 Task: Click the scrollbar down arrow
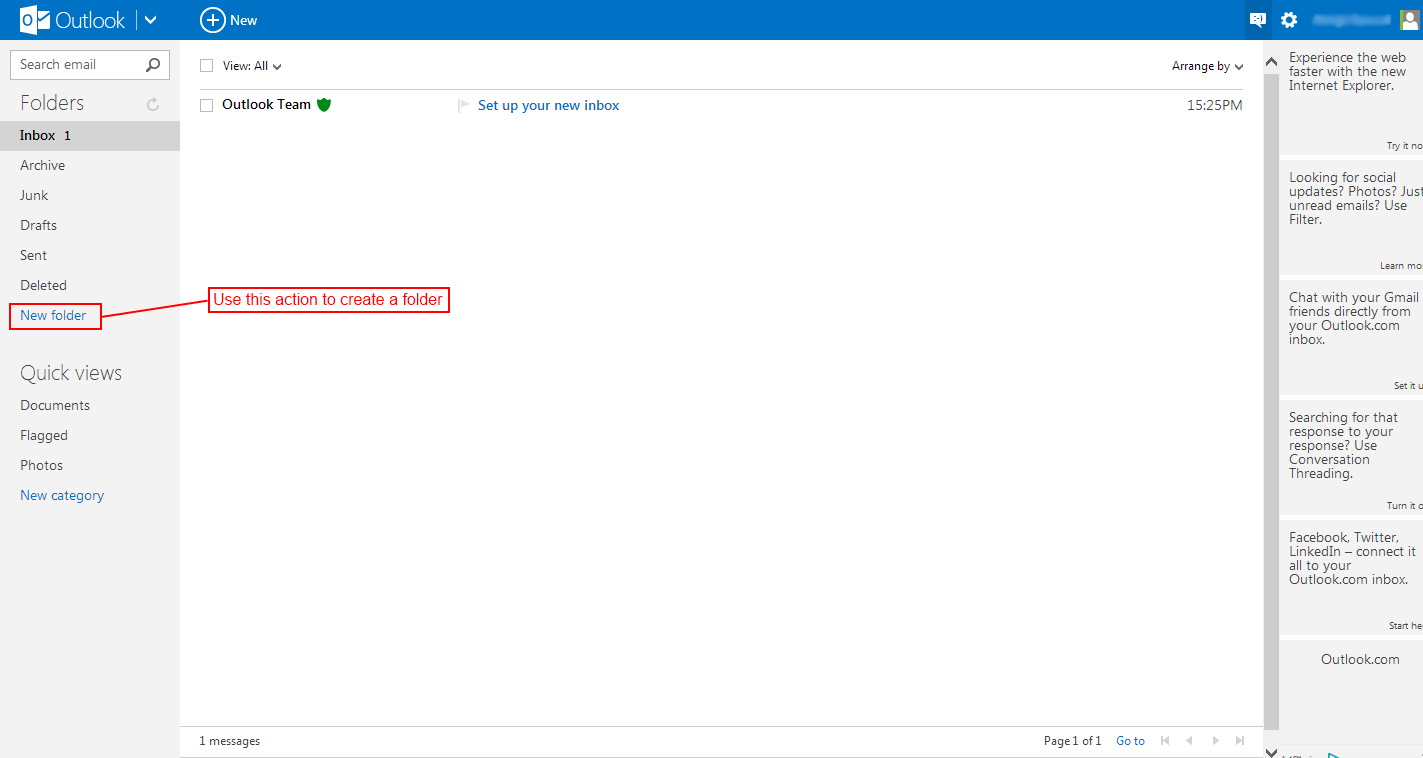1271,751
